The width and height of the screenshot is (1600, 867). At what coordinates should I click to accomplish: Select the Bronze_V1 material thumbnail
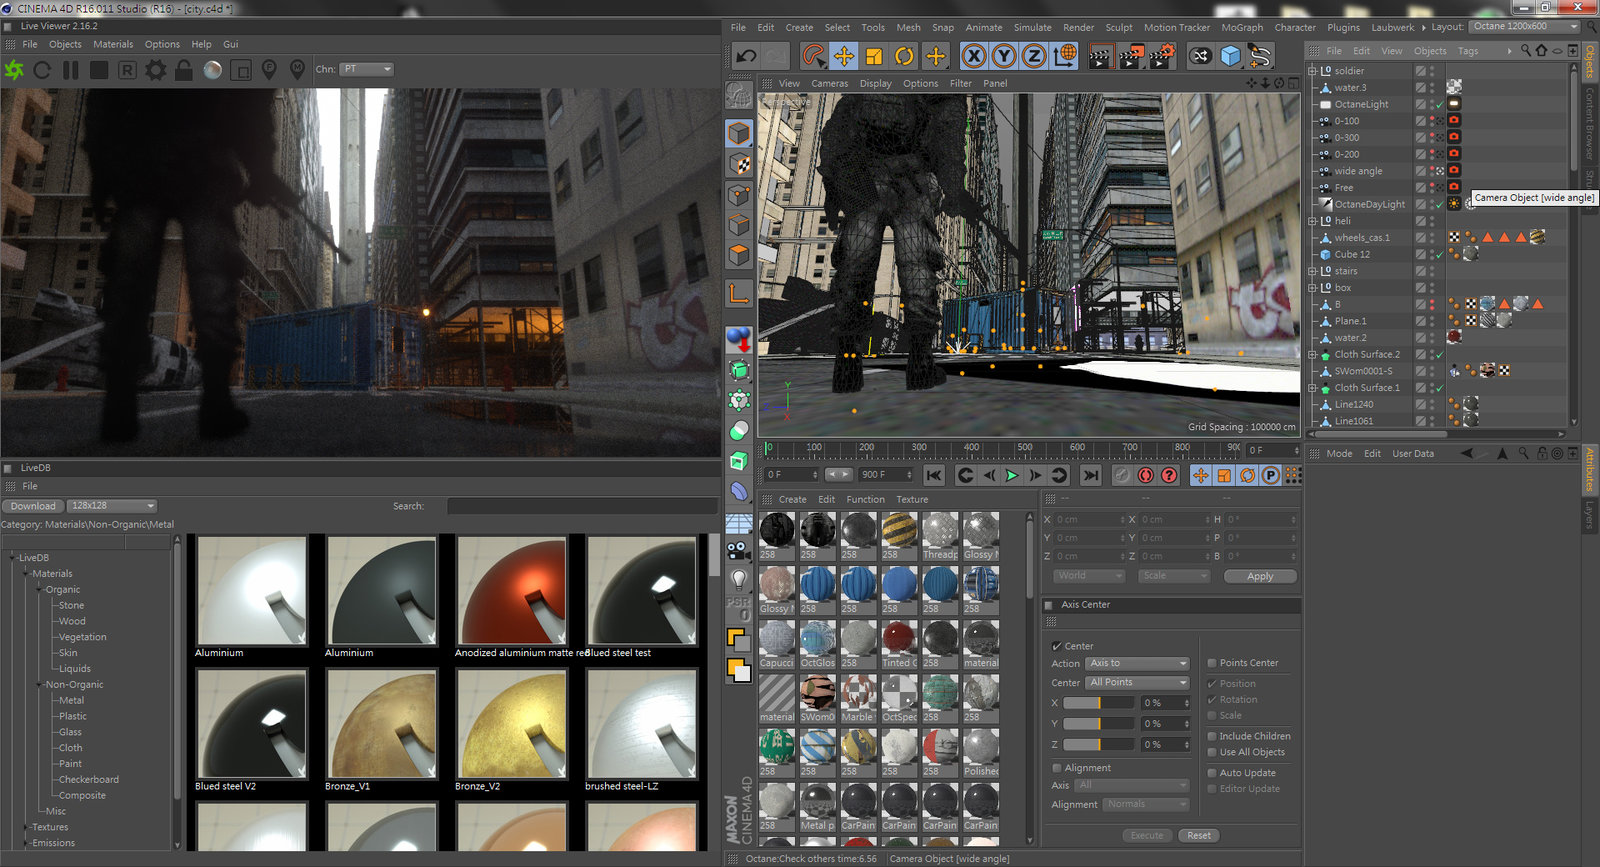381,724
